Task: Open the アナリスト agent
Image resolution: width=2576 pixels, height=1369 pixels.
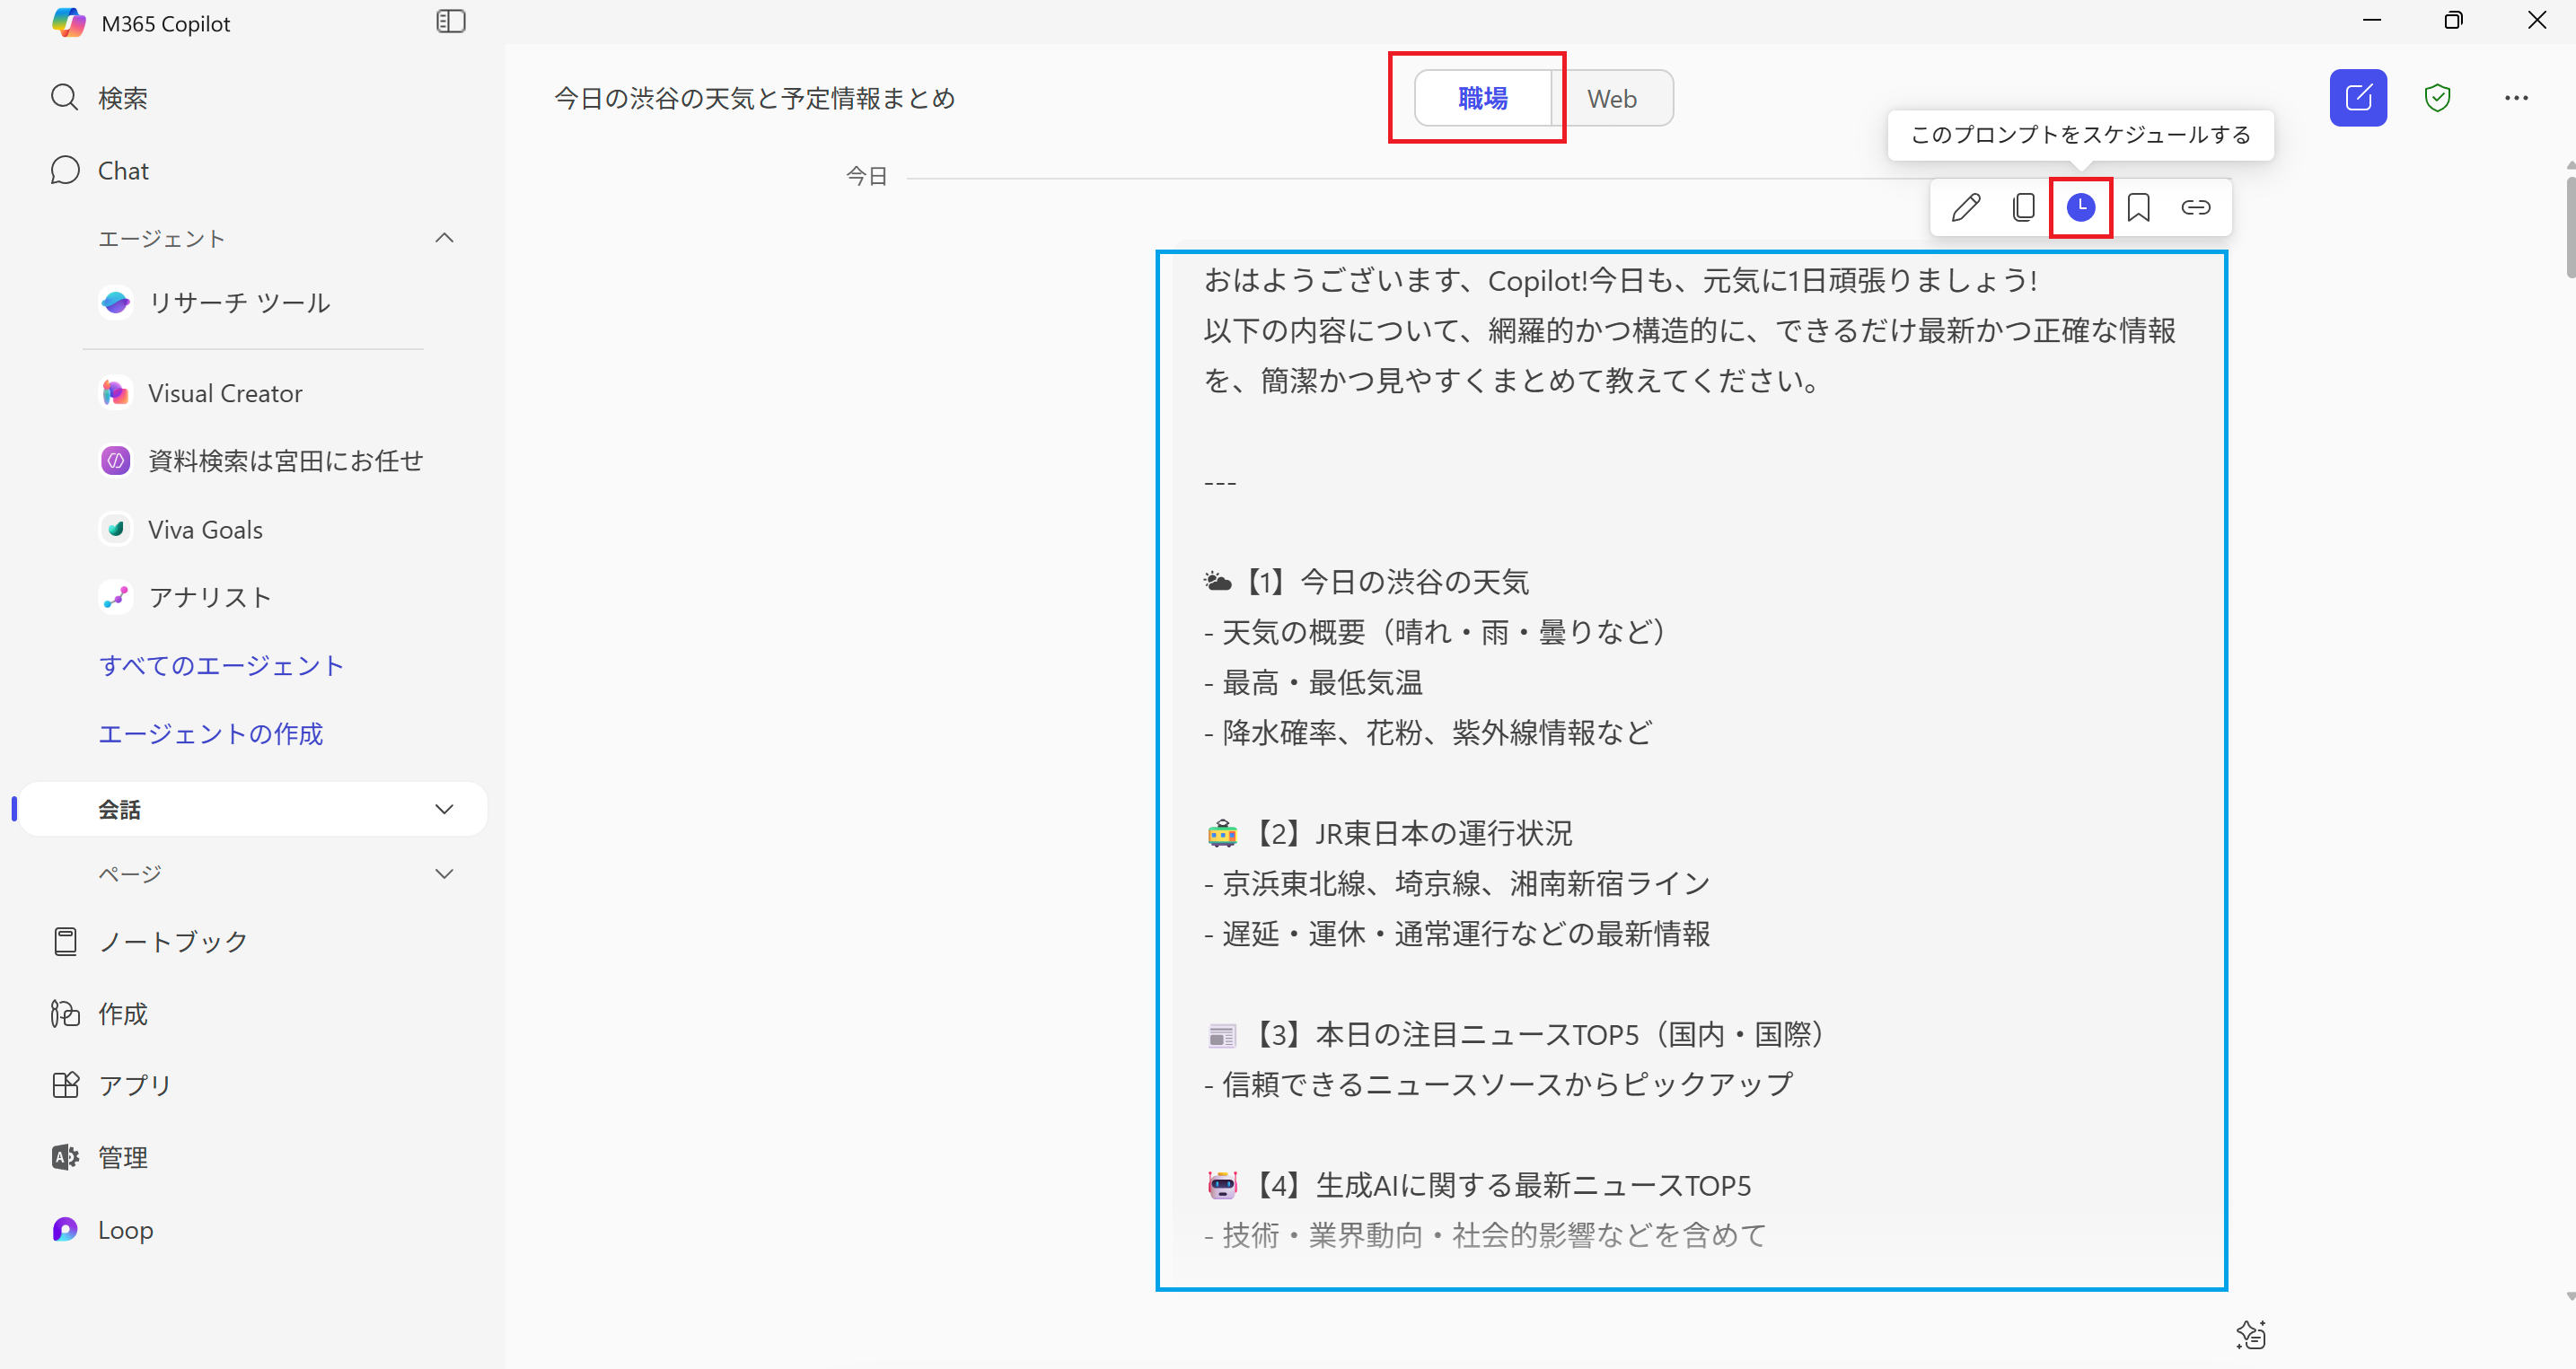Action: [x=209, y=596]
